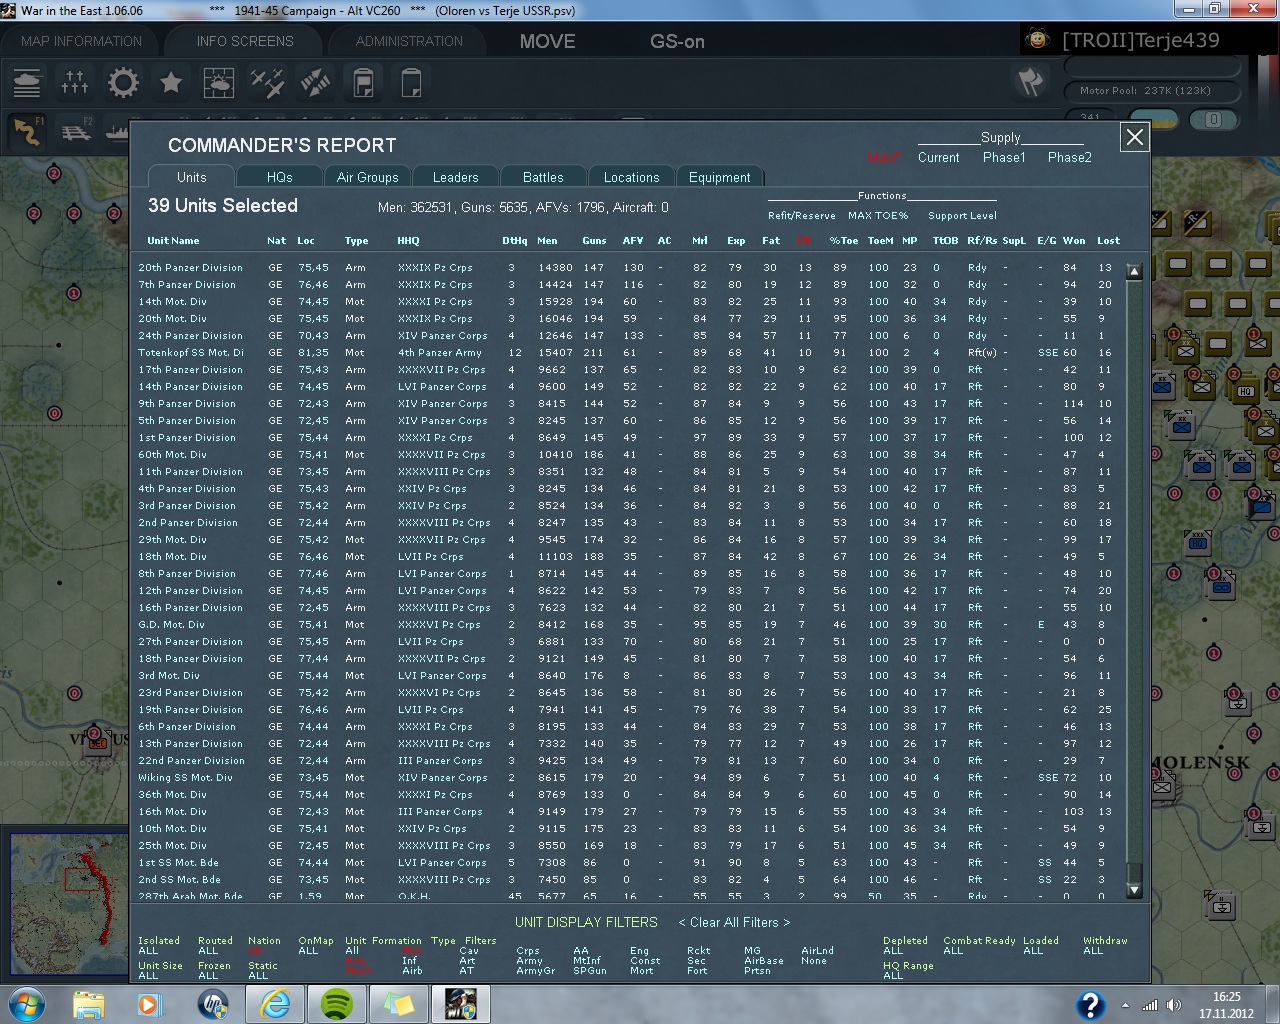This screenshot has height=1024, width=1280.
Task: Sort units by Men column header
Action: tap(547, 241)
